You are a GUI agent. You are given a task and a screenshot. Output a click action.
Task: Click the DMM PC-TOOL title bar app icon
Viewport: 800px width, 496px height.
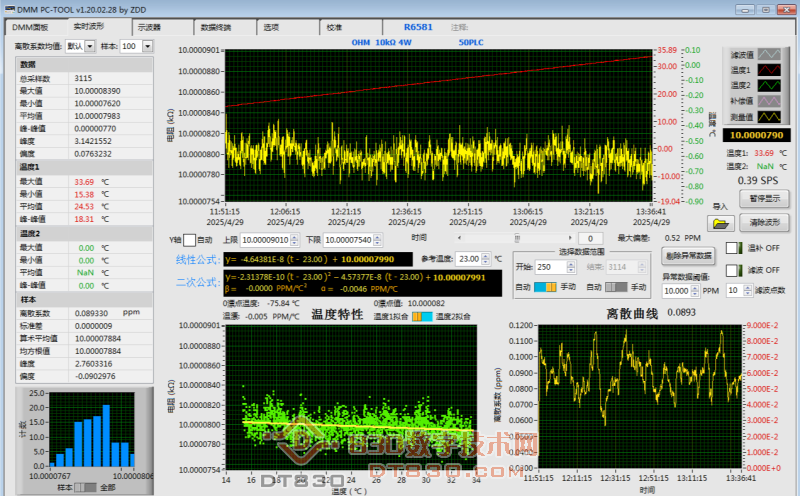point(9,9)
